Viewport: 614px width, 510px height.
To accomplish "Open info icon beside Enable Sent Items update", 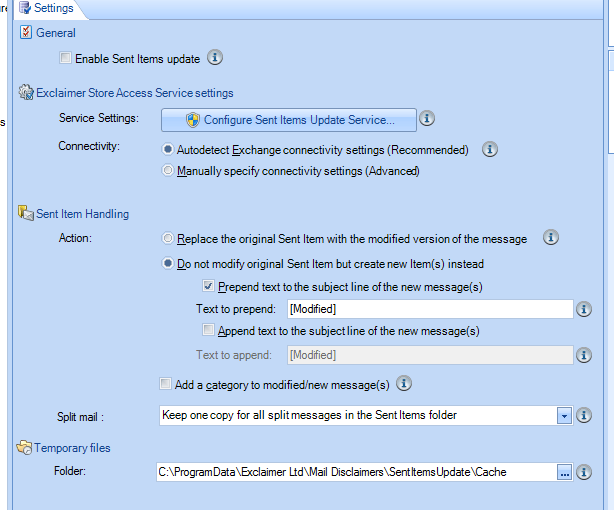I will tap(215, 58).
